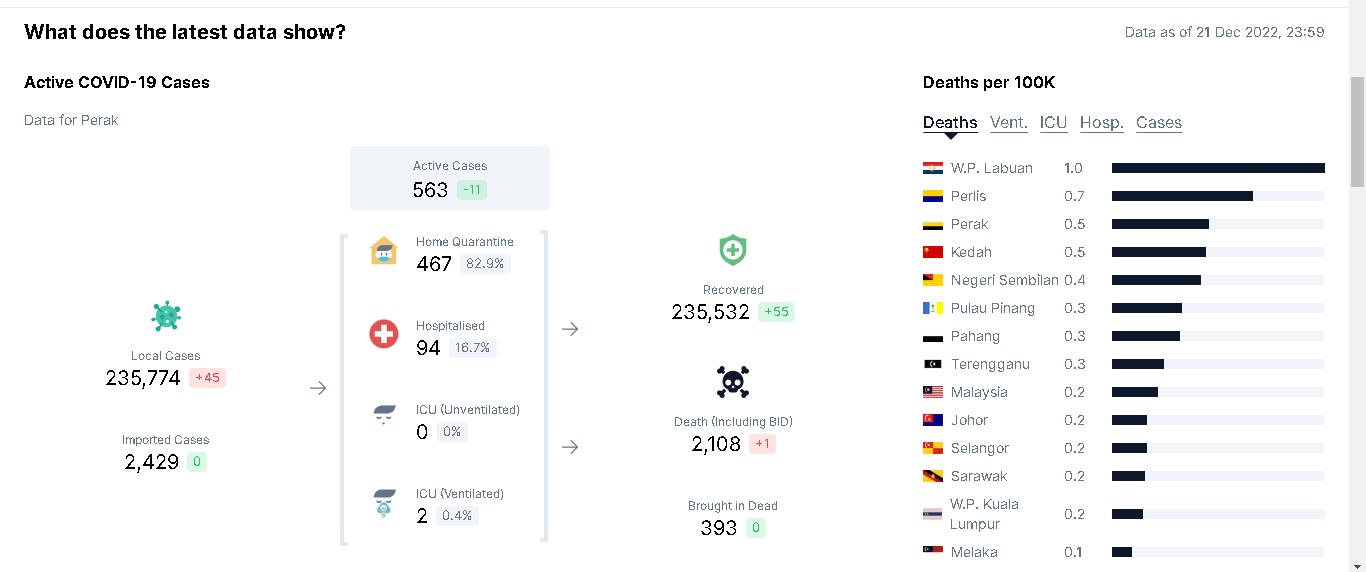Viewport: 1366px width, 572px height.
Task: Select the Cases tab
Action: pyautogui.click(x=1159, y=122)
